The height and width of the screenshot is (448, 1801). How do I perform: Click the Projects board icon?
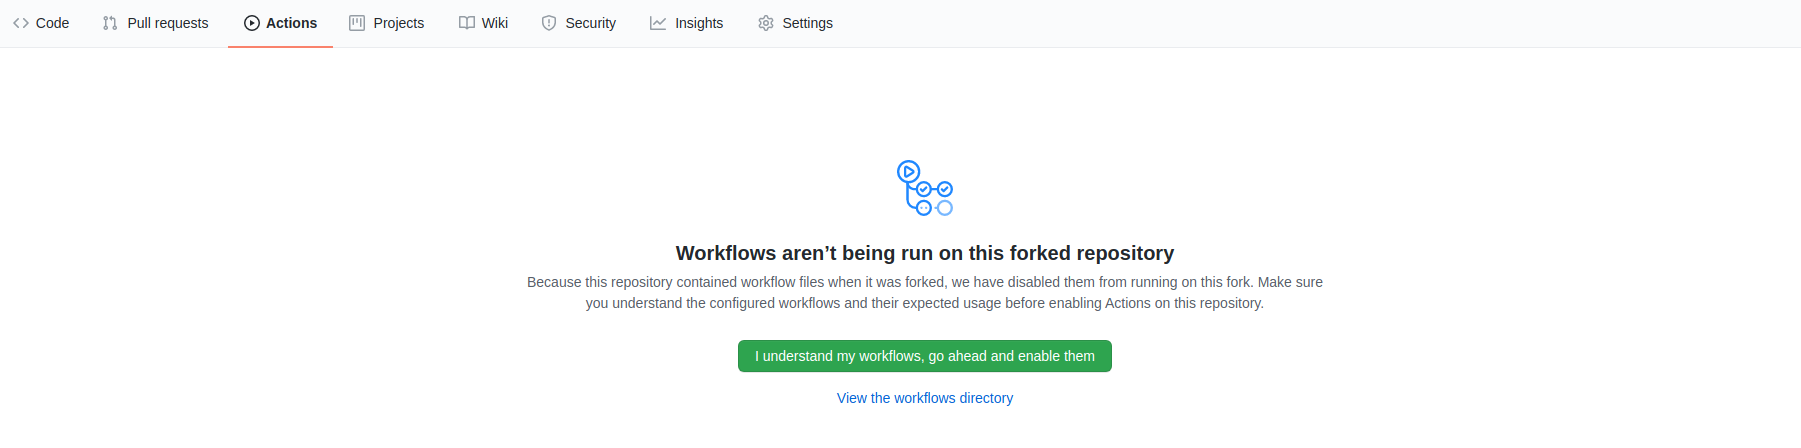point(357,23)
